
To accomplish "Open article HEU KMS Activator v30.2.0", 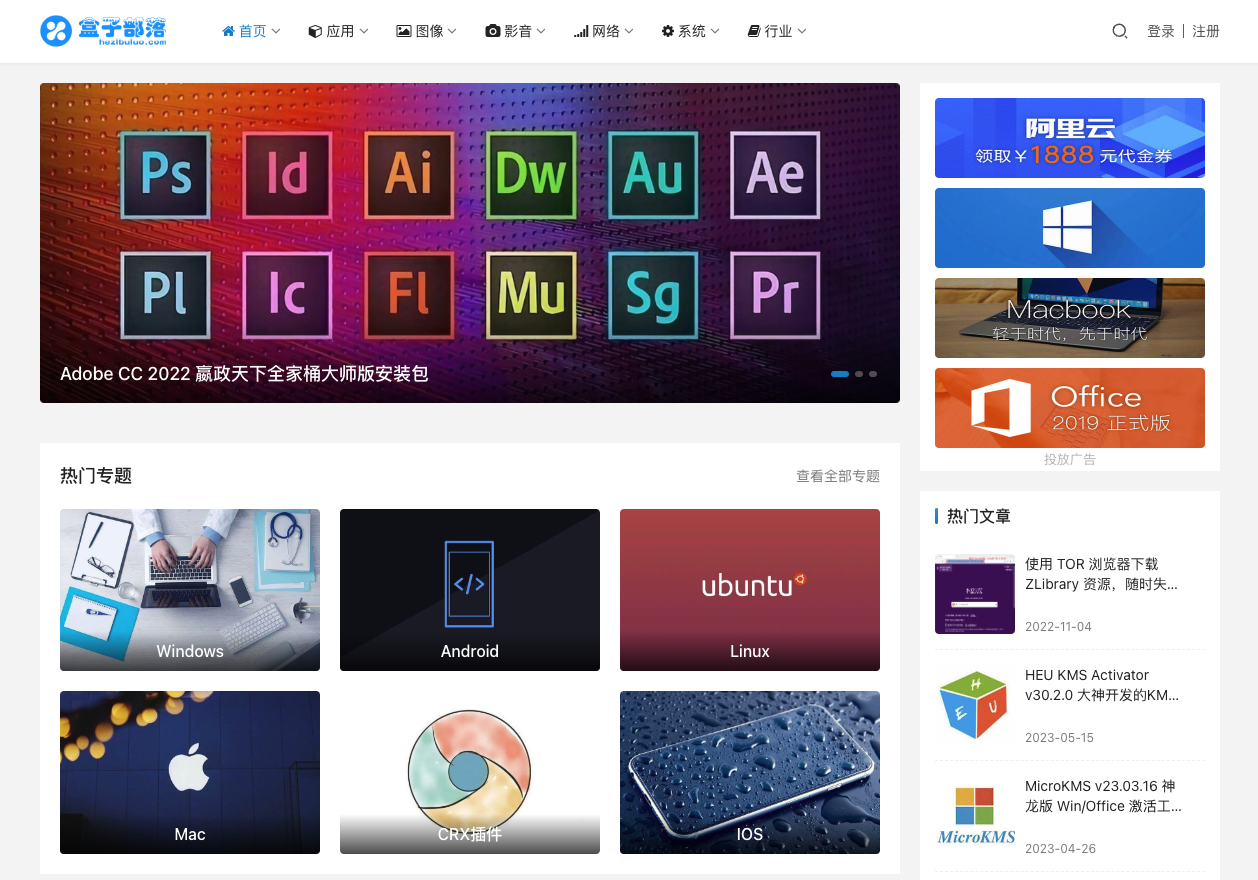I will pos(1102,685).
